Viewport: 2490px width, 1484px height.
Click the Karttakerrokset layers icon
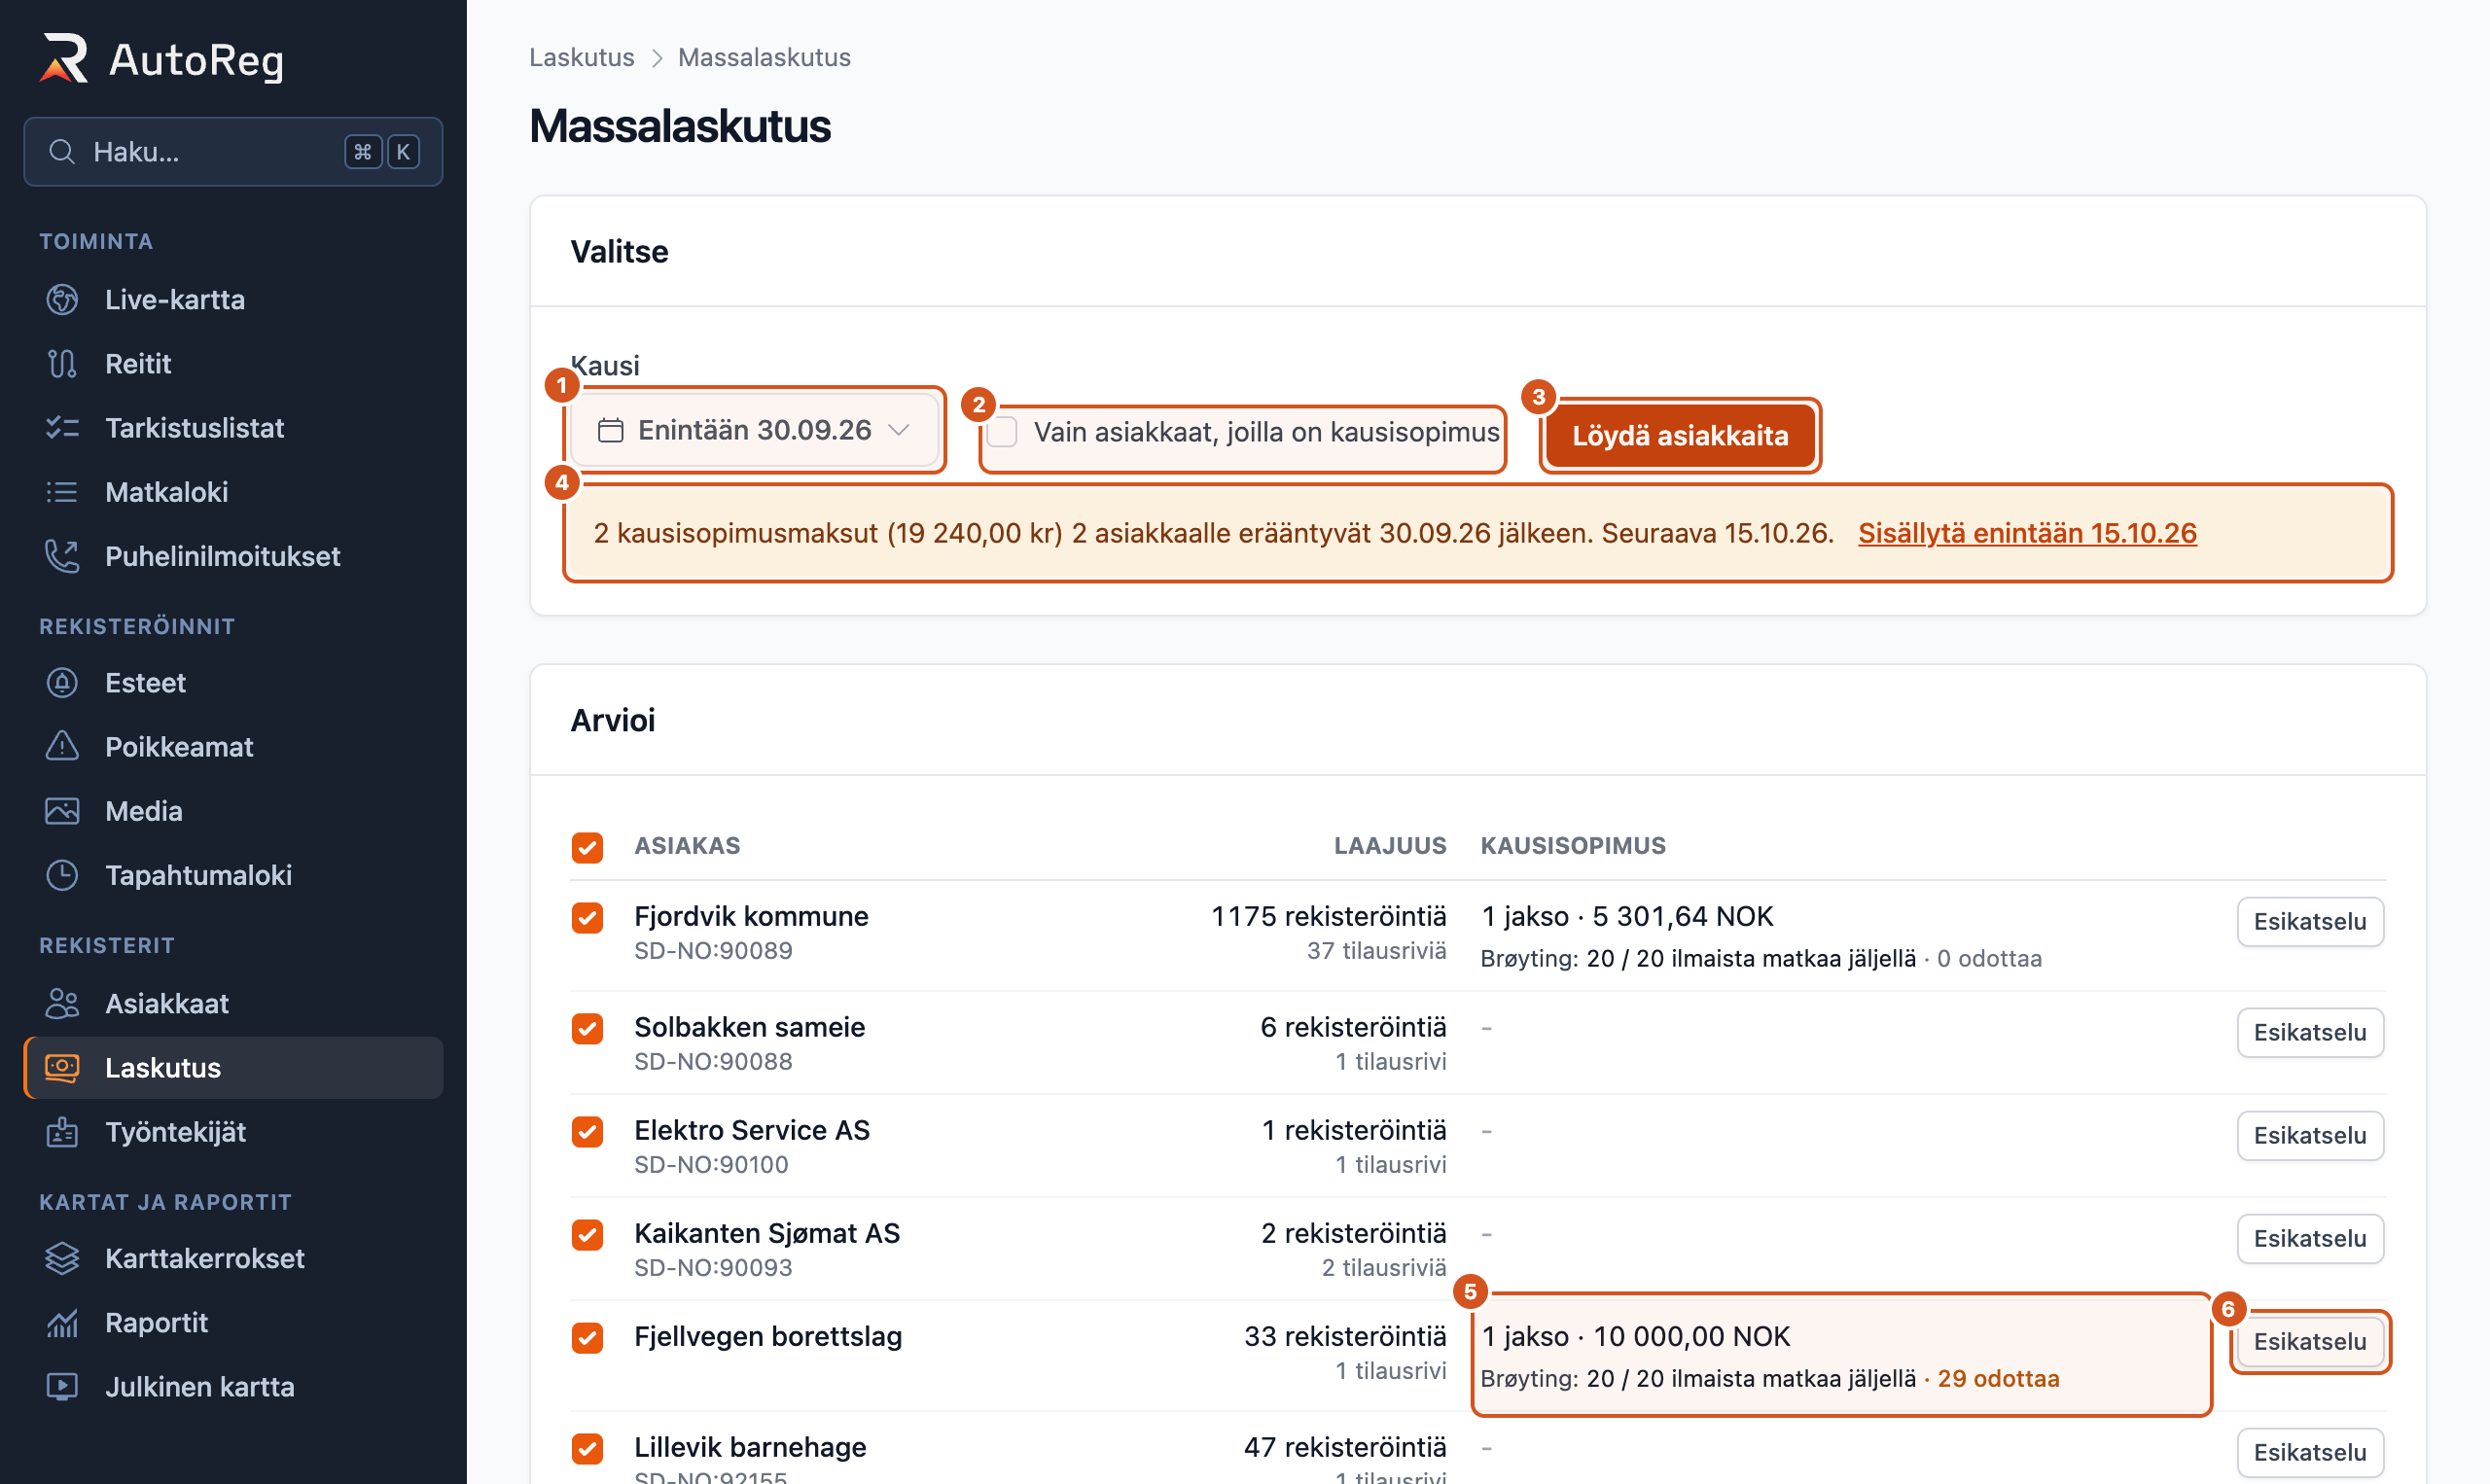tap(62, 1258)
